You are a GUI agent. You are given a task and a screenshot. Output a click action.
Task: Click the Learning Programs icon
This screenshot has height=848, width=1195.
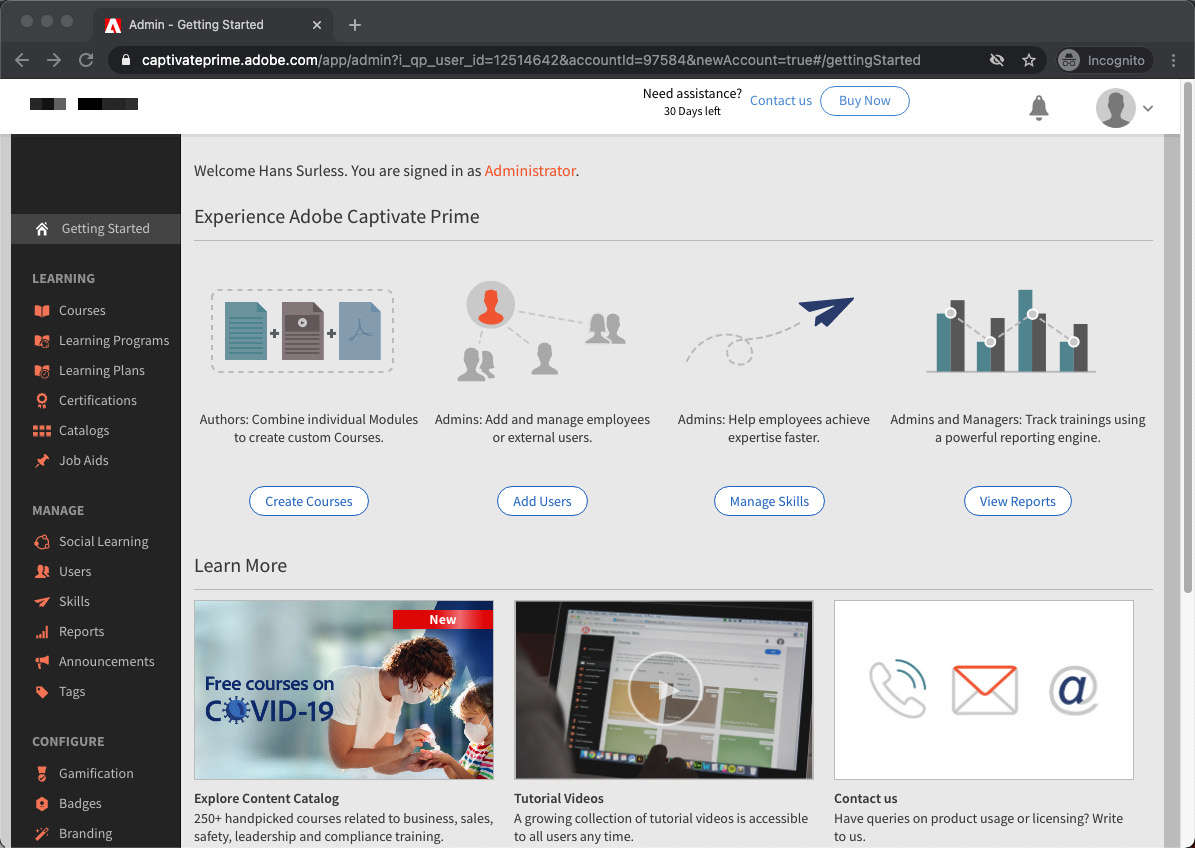tap(42, 341)
